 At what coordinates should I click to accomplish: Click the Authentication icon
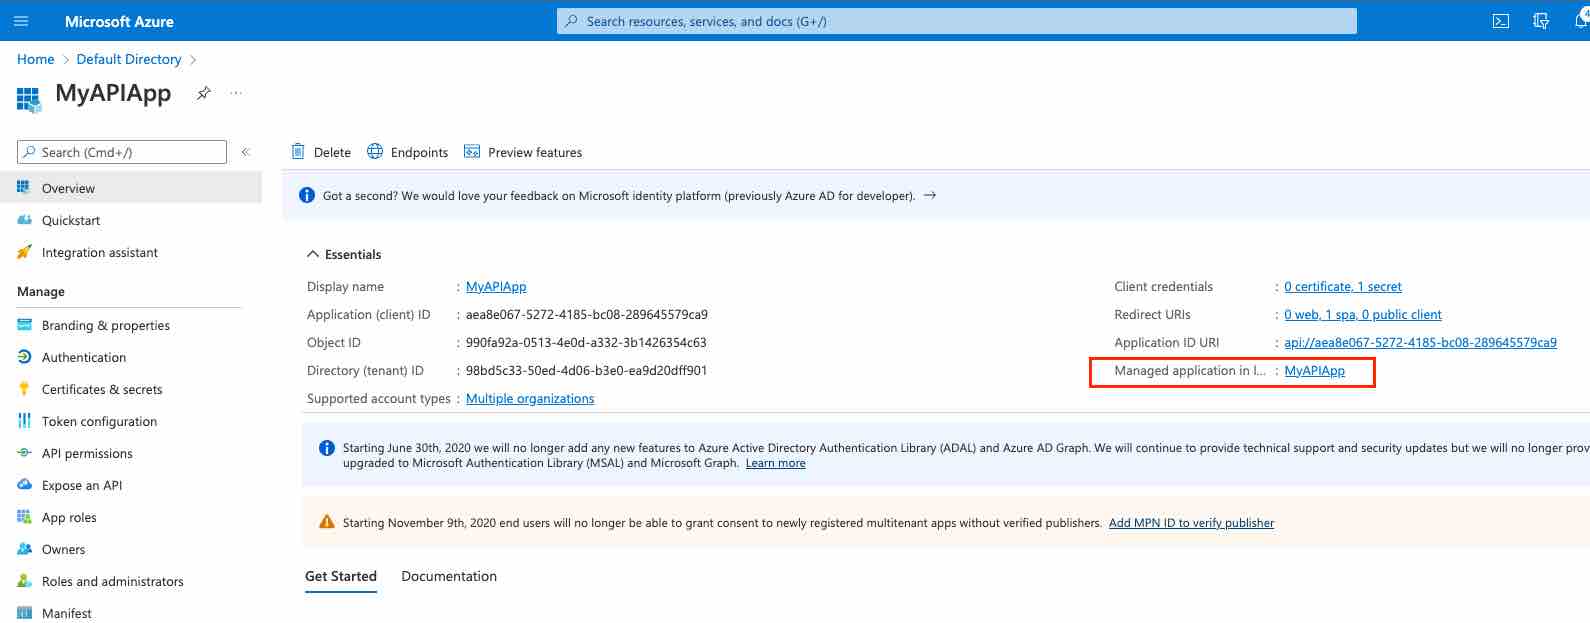(x=24, y=357)
